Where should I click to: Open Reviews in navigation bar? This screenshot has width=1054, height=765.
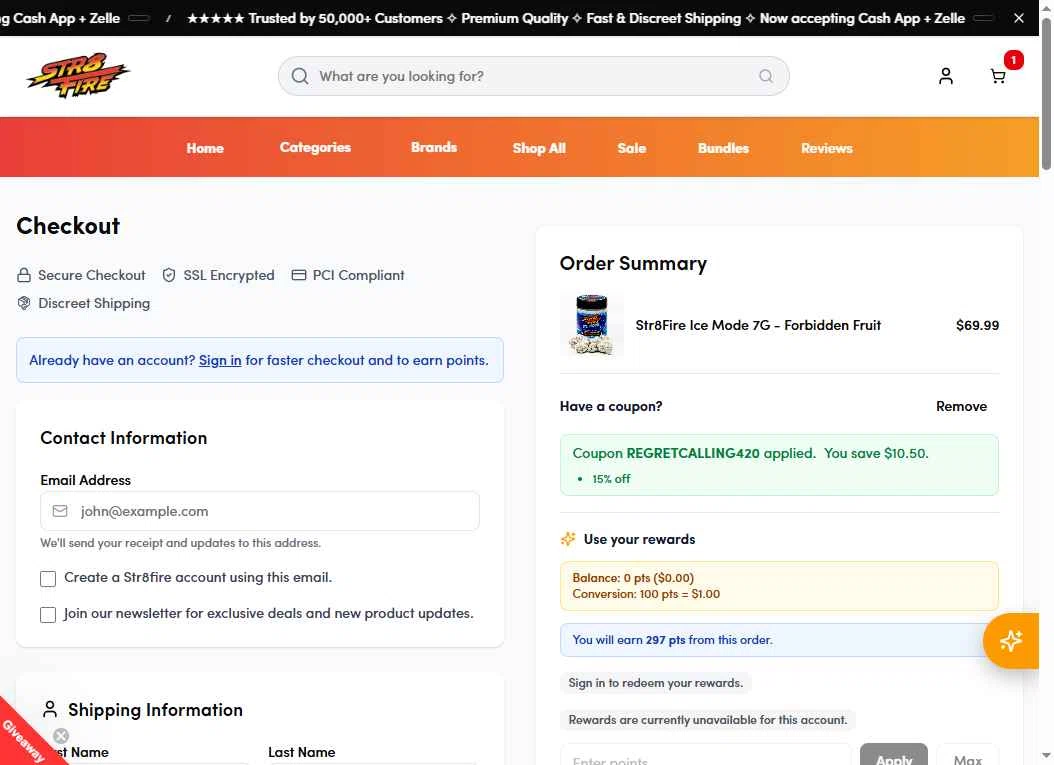(827, 148)
